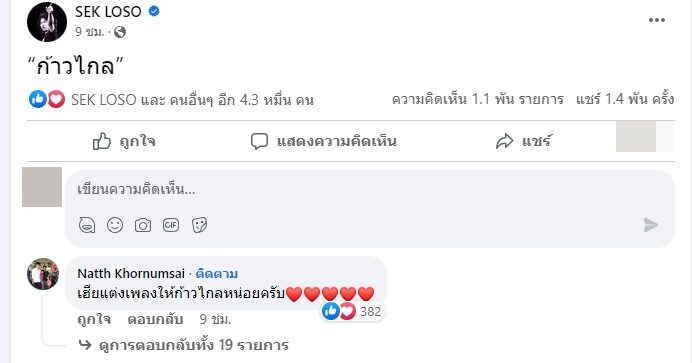Screen dimensions: 692x363
Task: Click the แสดงความคิดเห็น comment button
Action: [323, 141]
